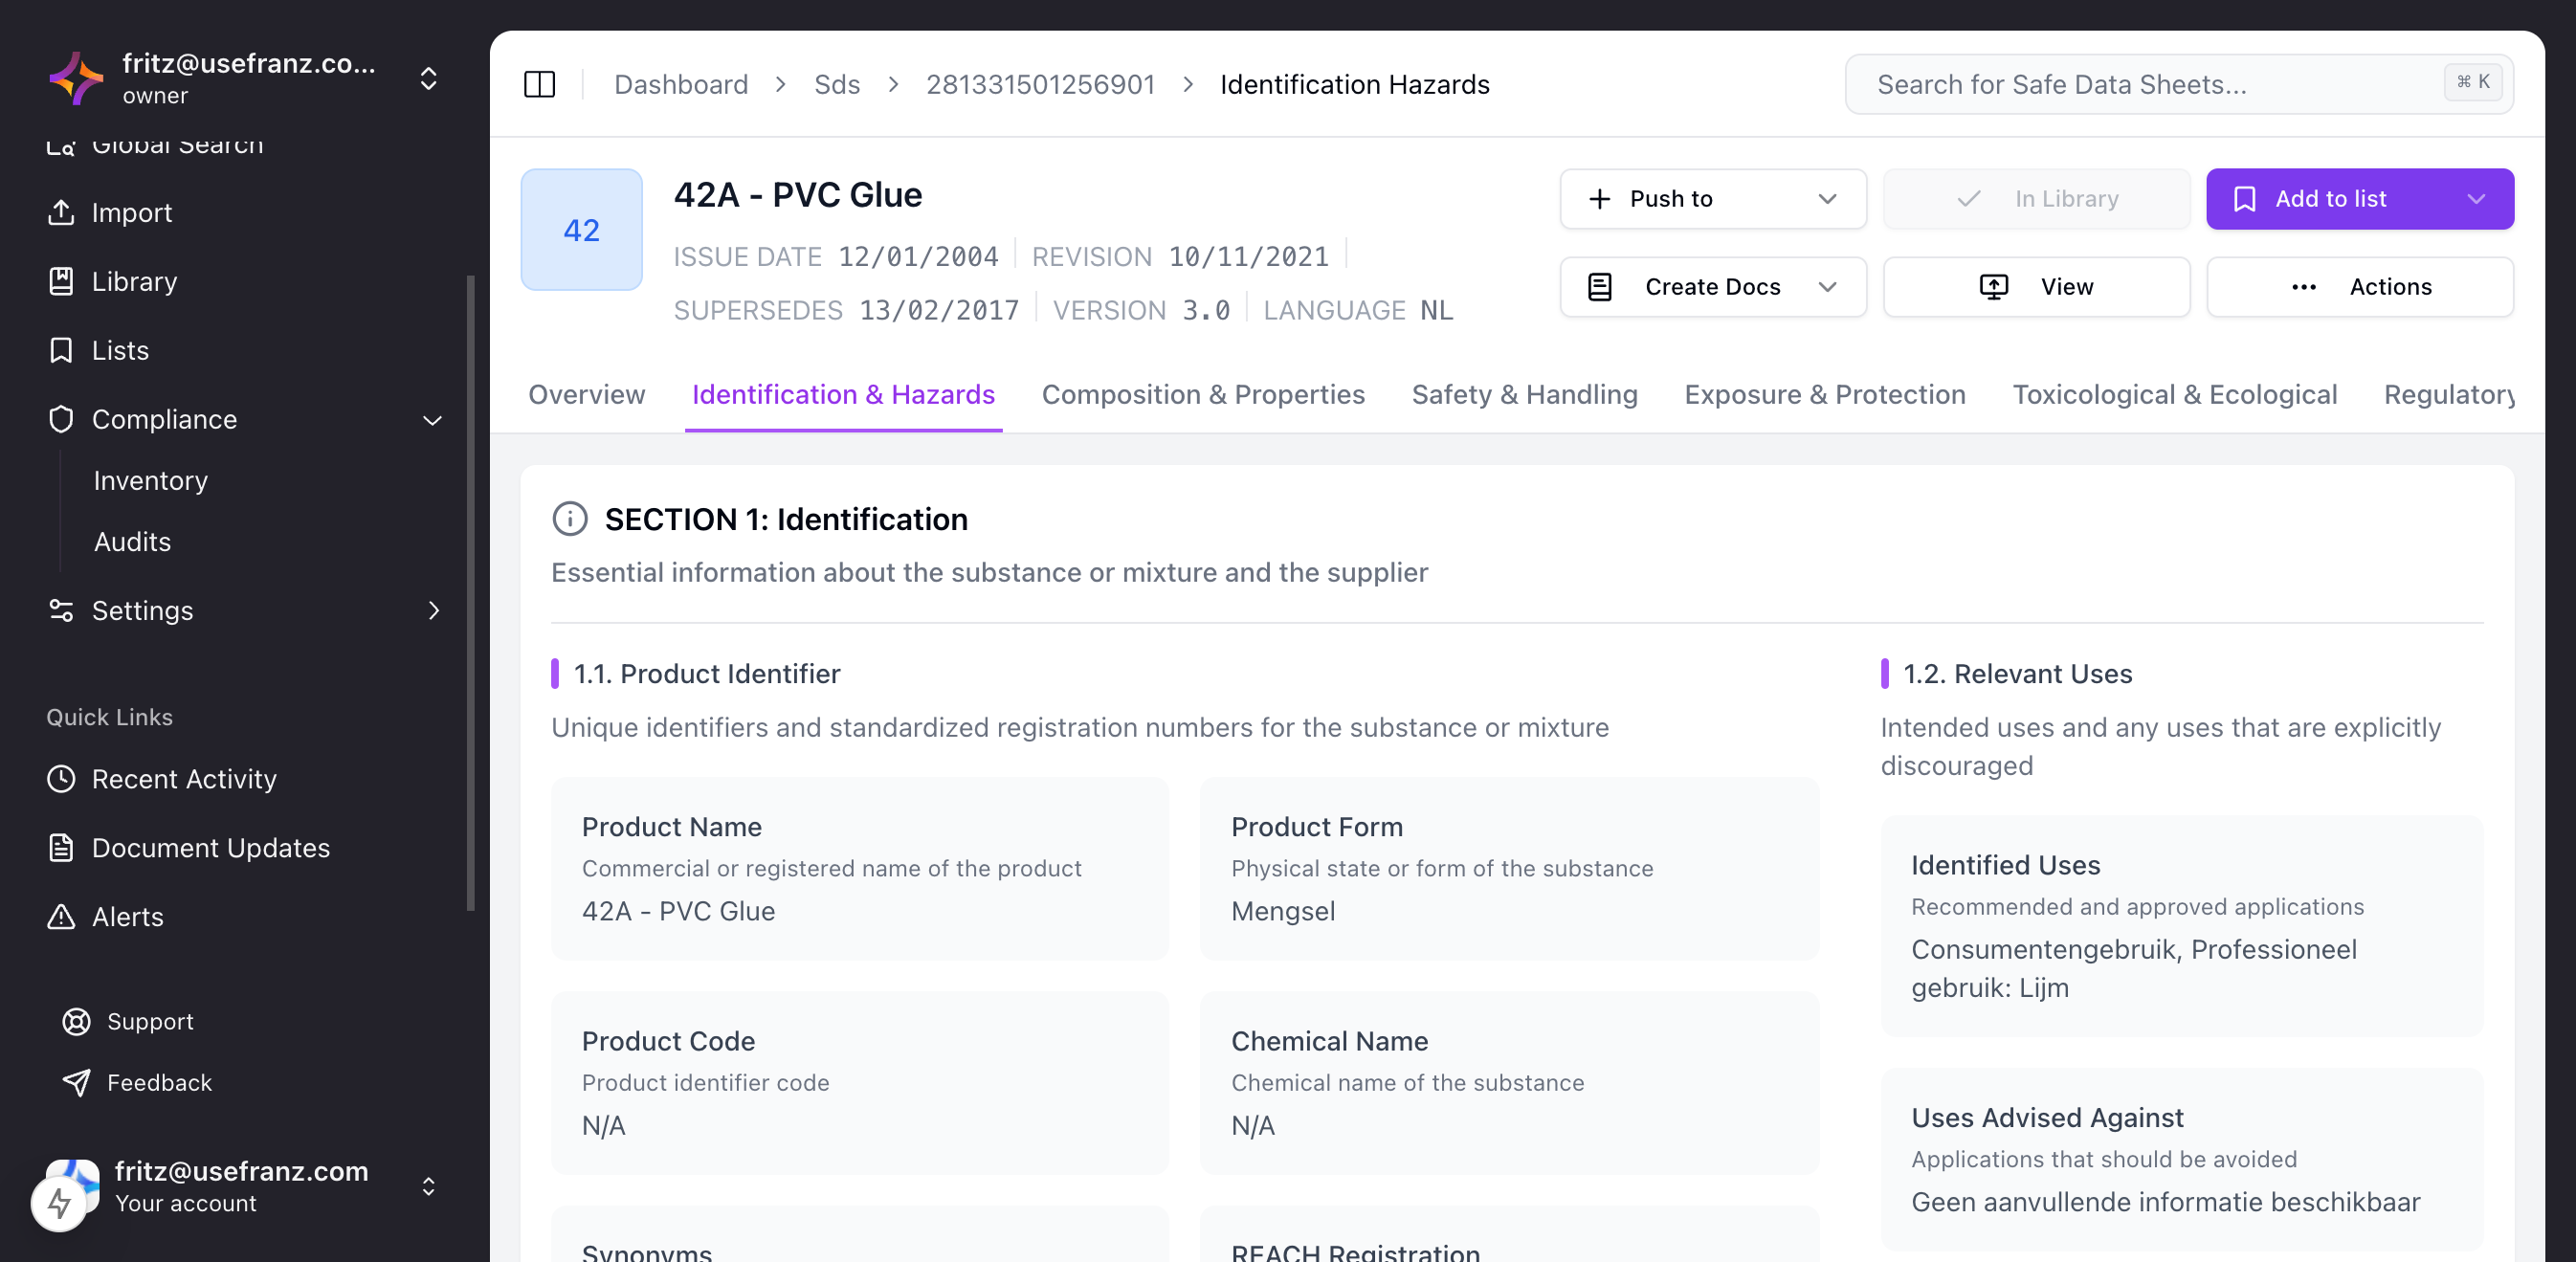2576x1262 pixels.
Task: Click the Product Name card
Action: pos(859,868)
